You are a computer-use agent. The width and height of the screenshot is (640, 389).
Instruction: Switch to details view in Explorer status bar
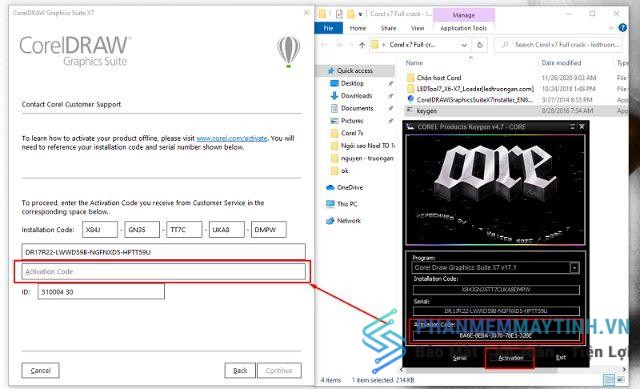tap(609, 380)
